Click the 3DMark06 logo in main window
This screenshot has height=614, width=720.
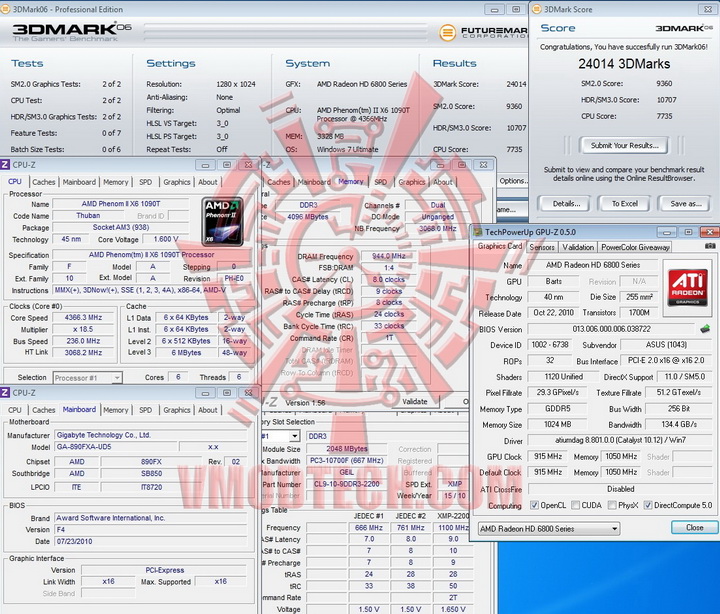(71, 32)
